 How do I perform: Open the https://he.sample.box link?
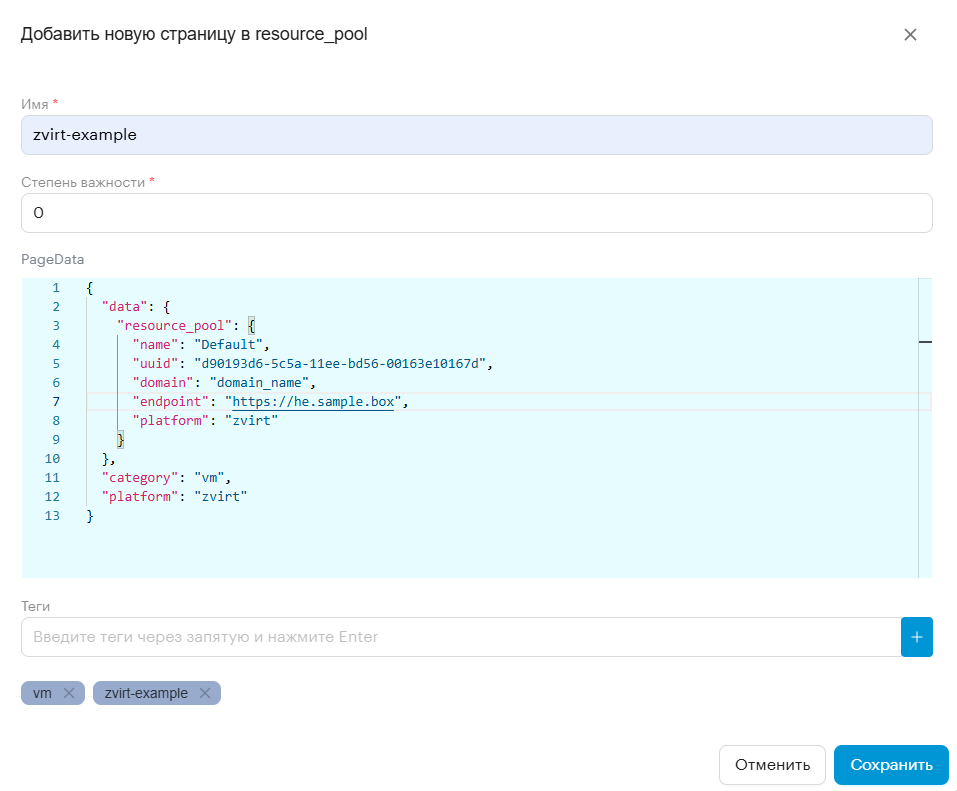pyautogui.click(x=313, y=402)
